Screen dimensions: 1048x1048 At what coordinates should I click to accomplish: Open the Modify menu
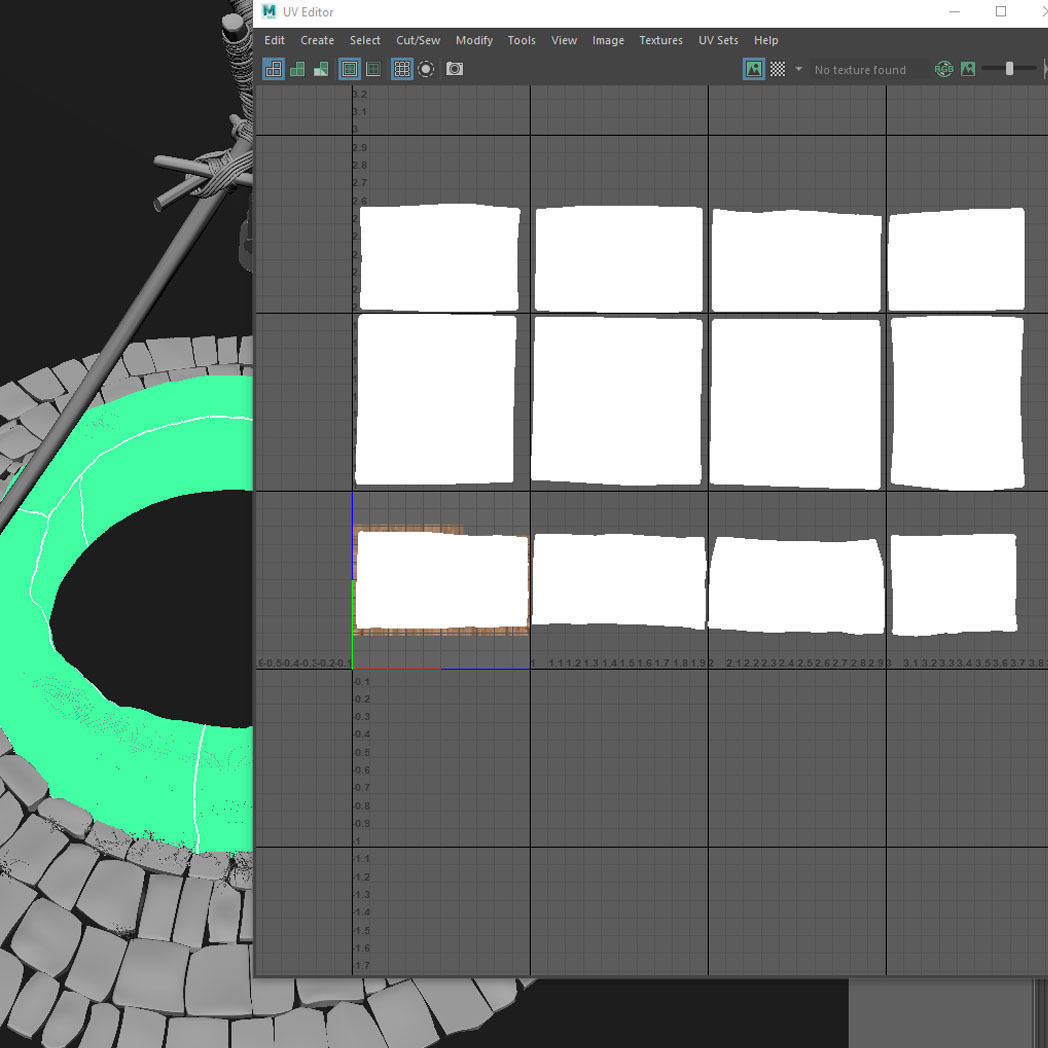pyautogui.click(x=474, y=40)
